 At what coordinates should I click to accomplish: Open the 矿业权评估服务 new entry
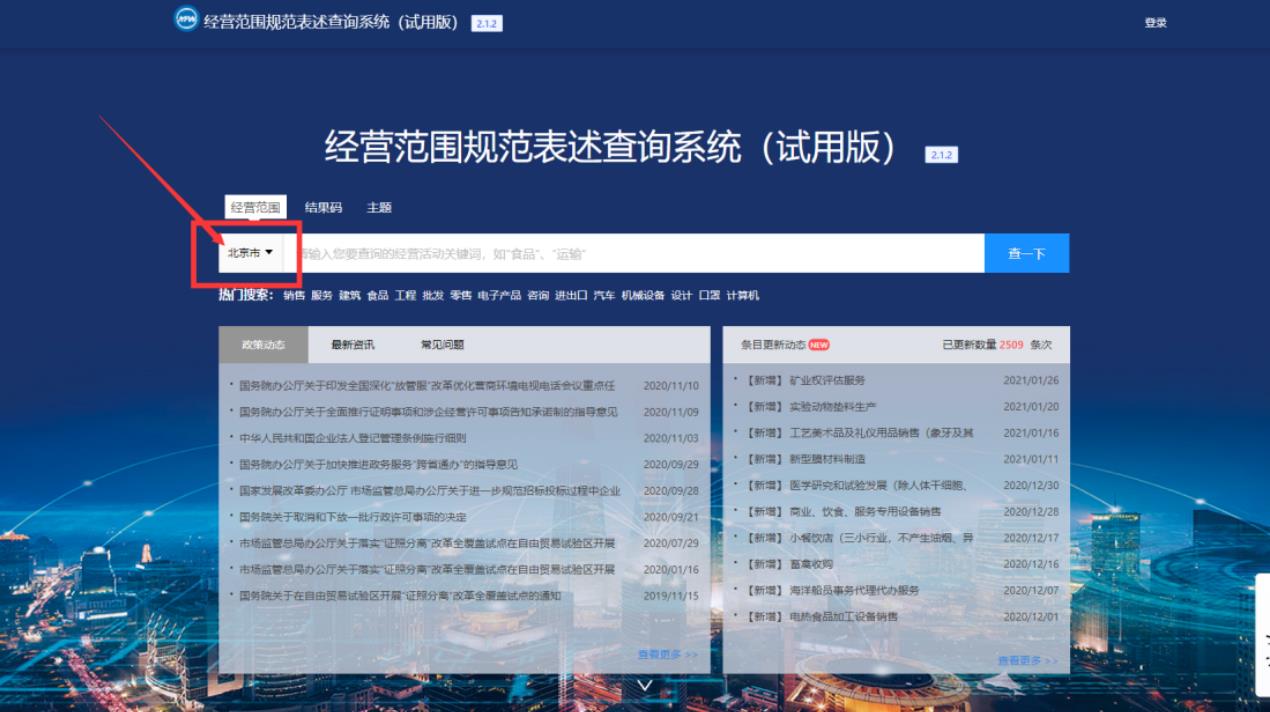[827, 381]
